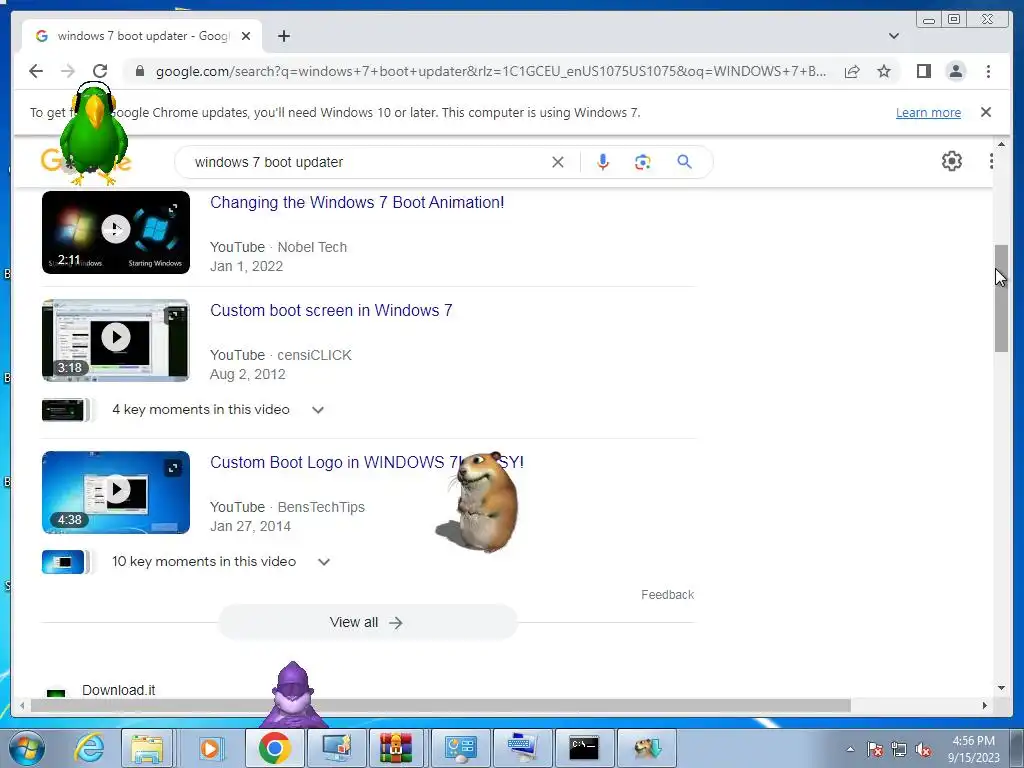Open the Control Panel taskbar icon
The image size is (1024, 768).
point(460,748)
